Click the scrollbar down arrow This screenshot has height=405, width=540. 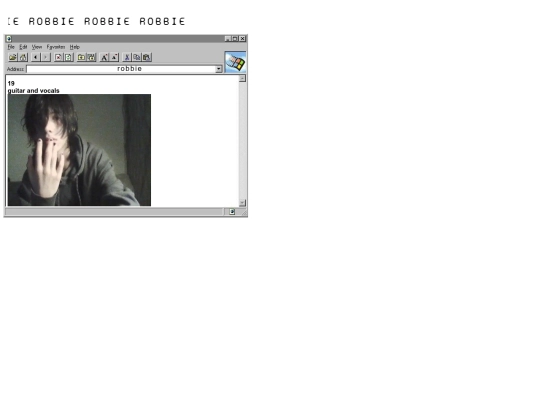(242, 203)
